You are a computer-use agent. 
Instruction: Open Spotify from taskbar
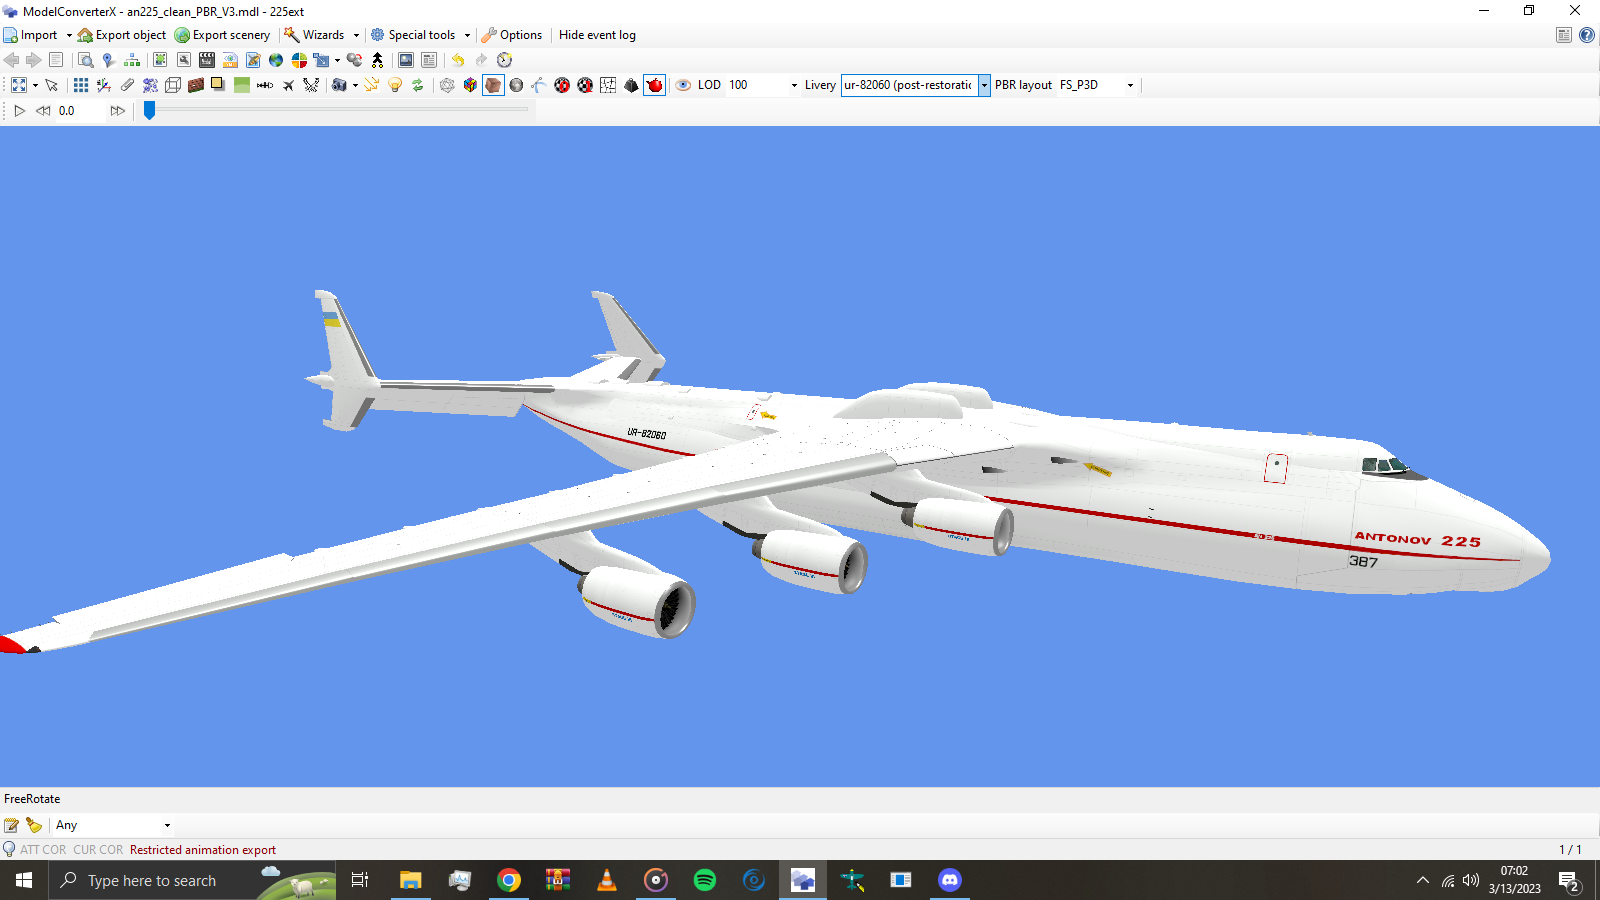705,880
